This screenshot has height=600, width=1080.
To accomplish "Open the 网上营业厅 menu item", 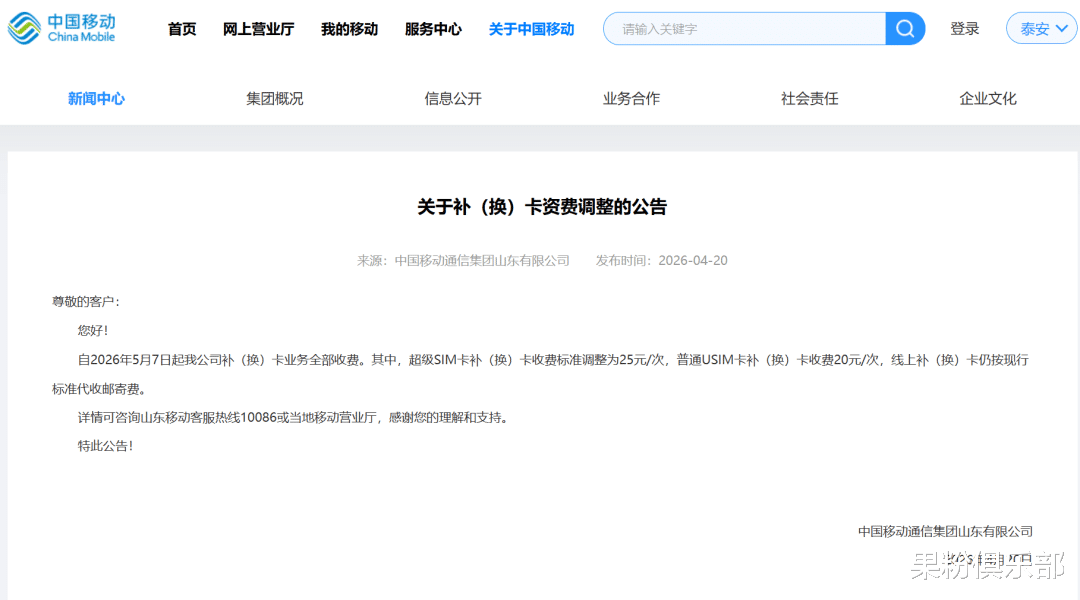I will click(258, 29).
